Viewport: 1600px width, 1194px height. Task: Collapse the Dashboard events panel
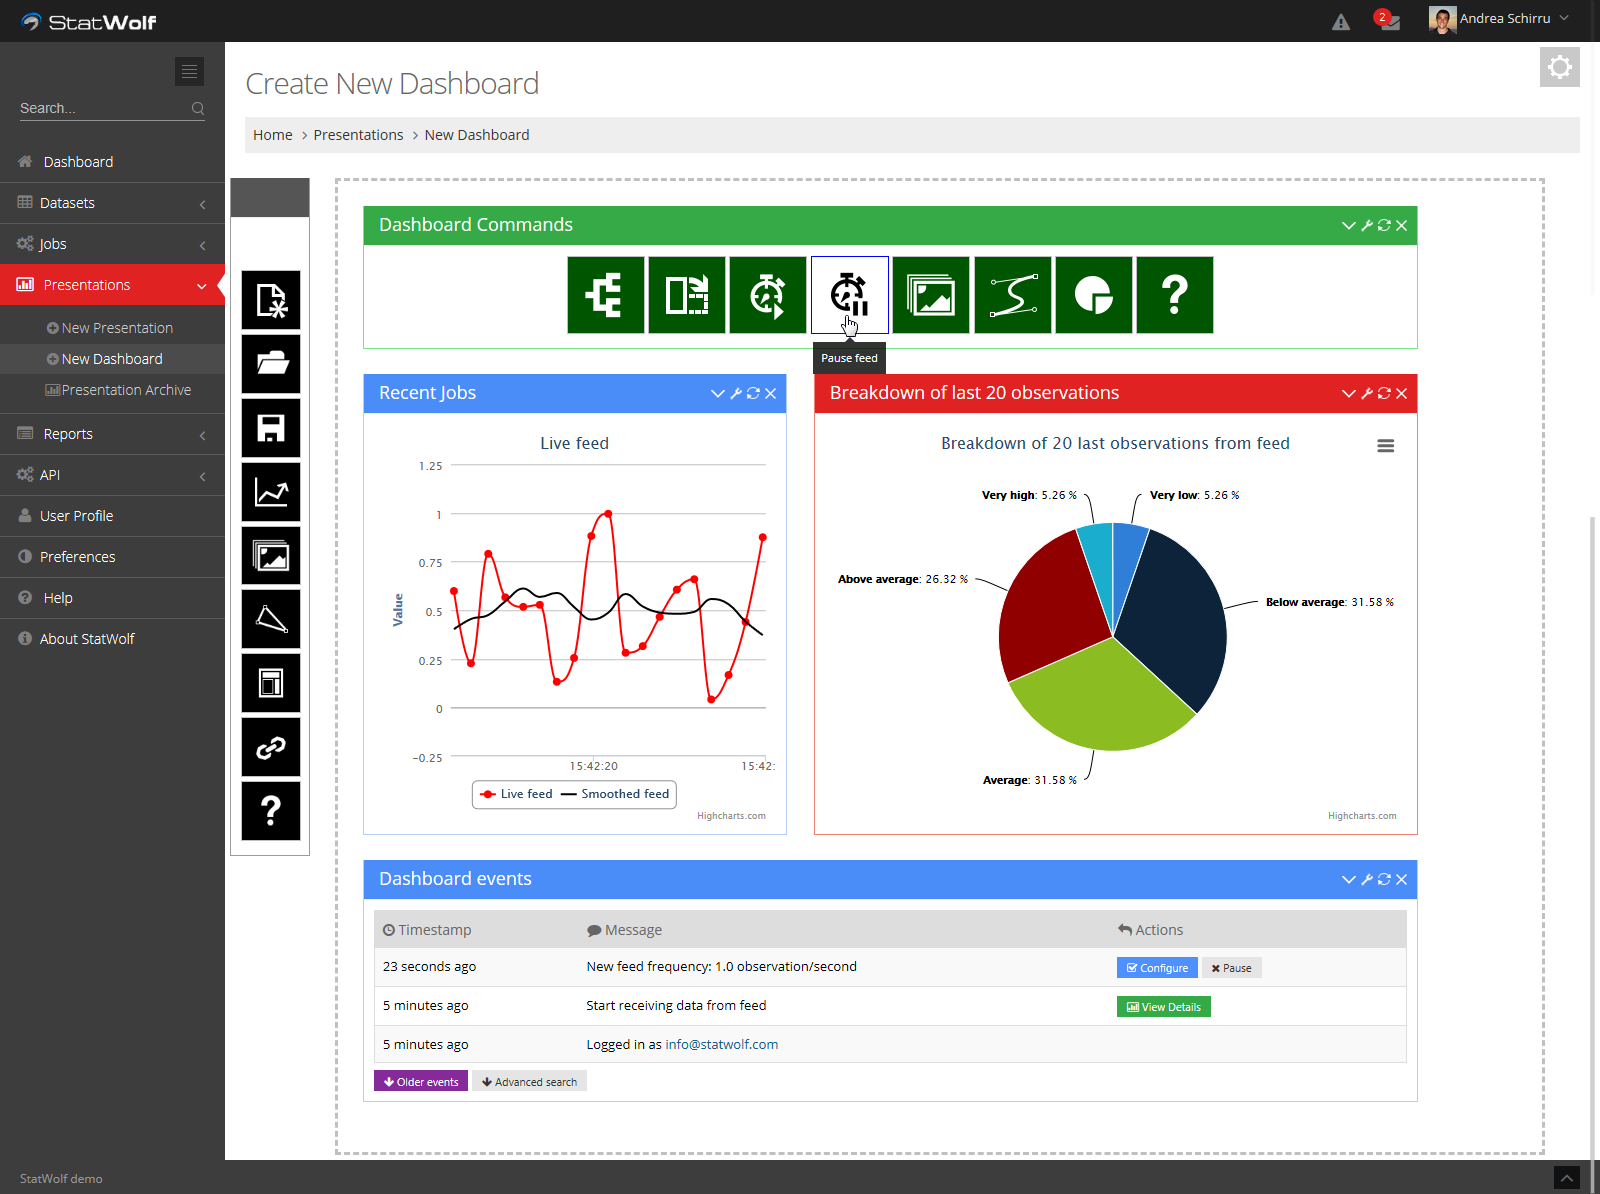(1348, 880)
